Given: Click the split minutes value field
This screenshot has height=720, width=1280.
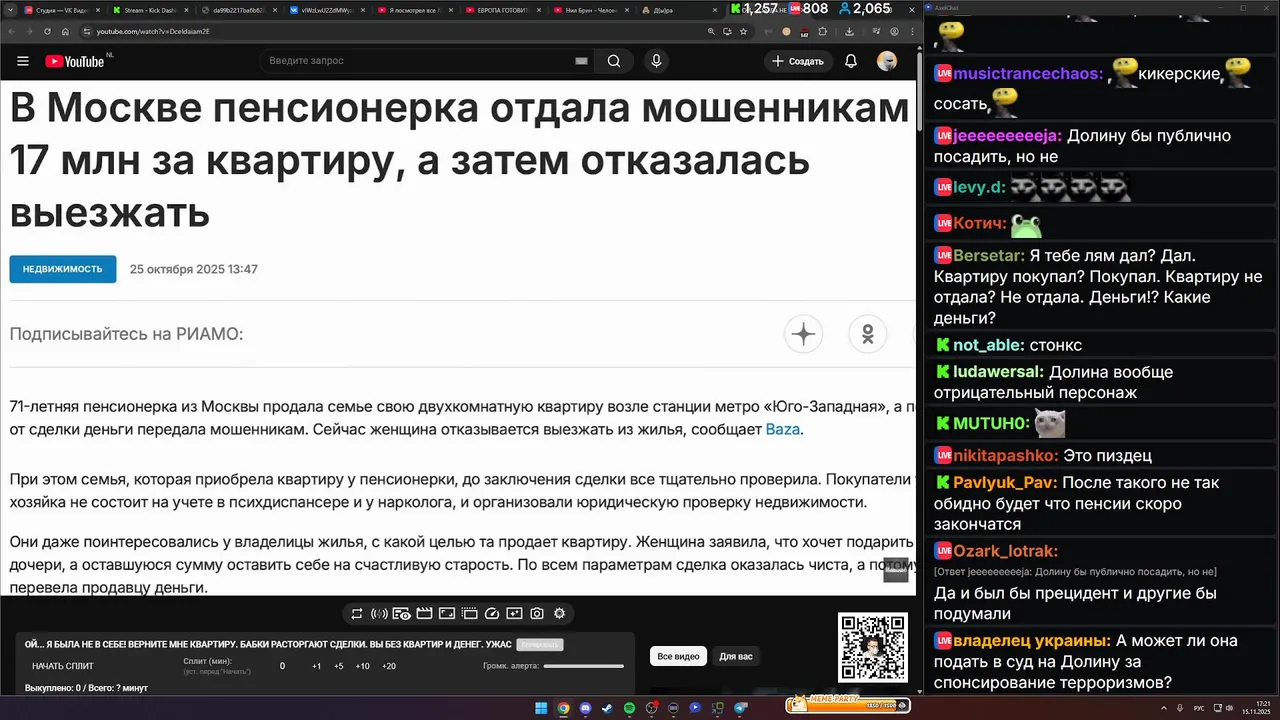Looking at the screenshot, I should pyautogui.click(x=282, y=666).
